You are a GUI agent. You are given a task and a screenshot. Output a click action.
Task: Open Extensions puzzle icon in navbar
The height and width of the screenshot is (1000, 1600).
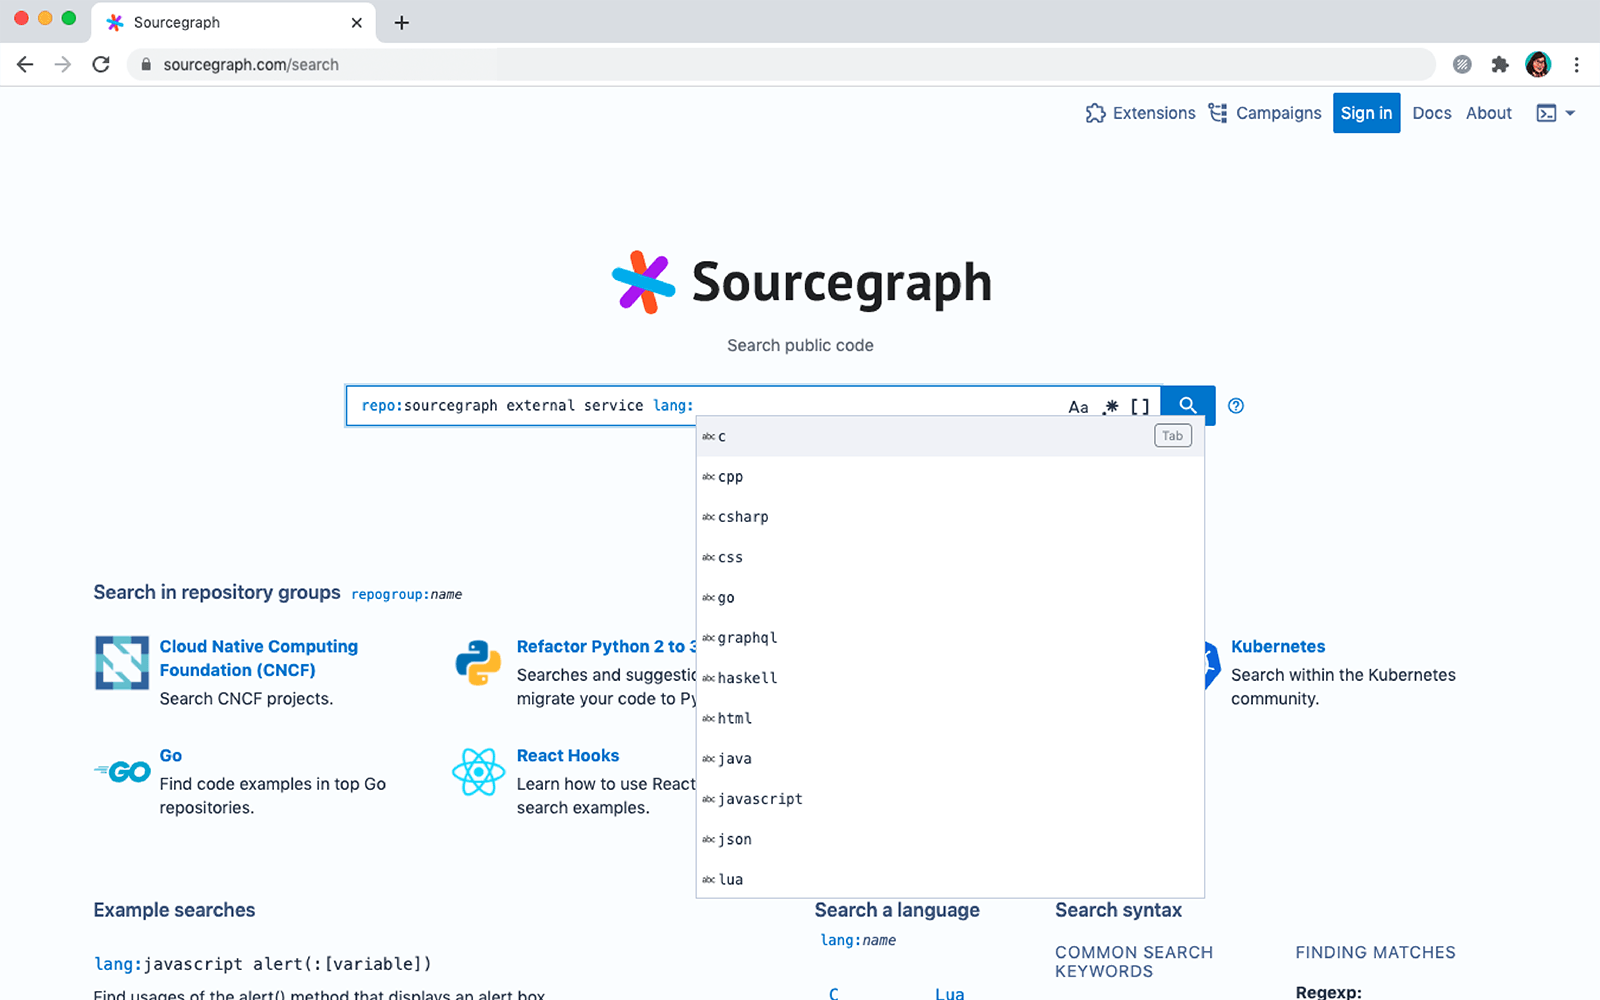click(x=1096, y=113)
